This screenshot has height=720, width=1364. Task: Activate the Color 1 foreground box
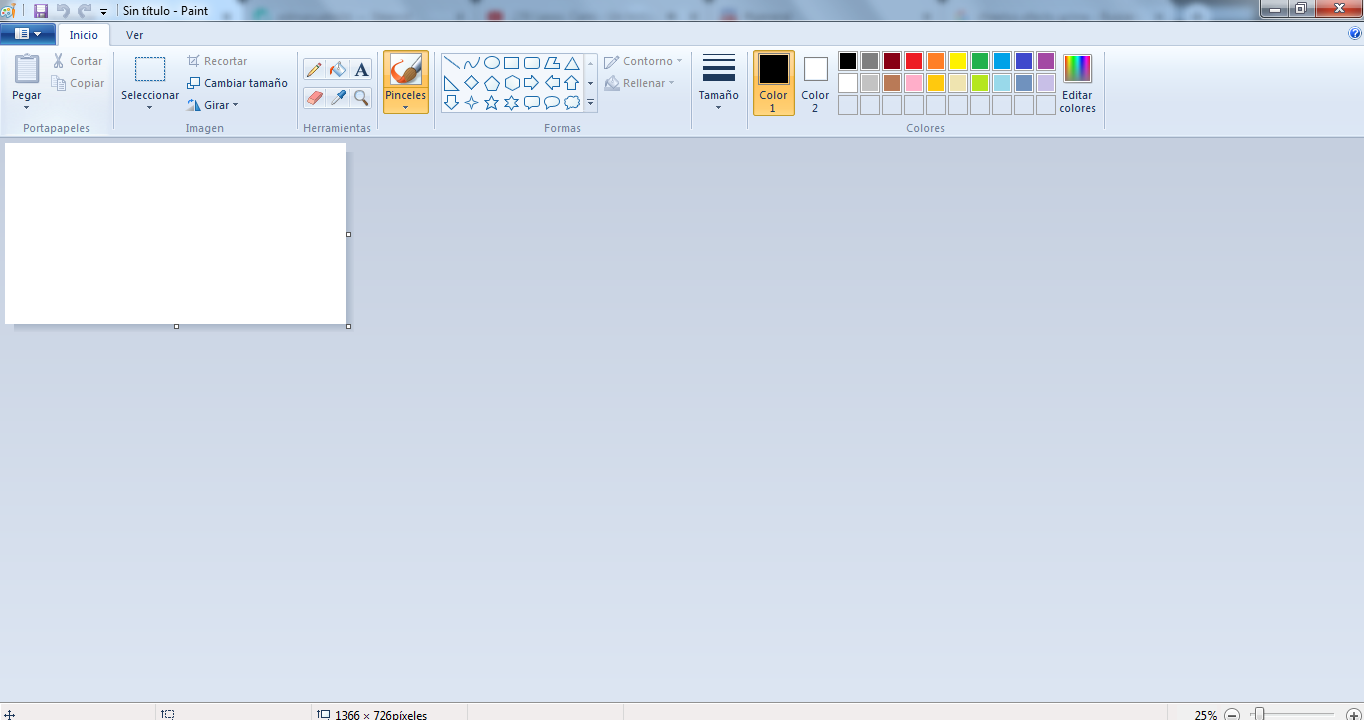(x=774, y=83)
